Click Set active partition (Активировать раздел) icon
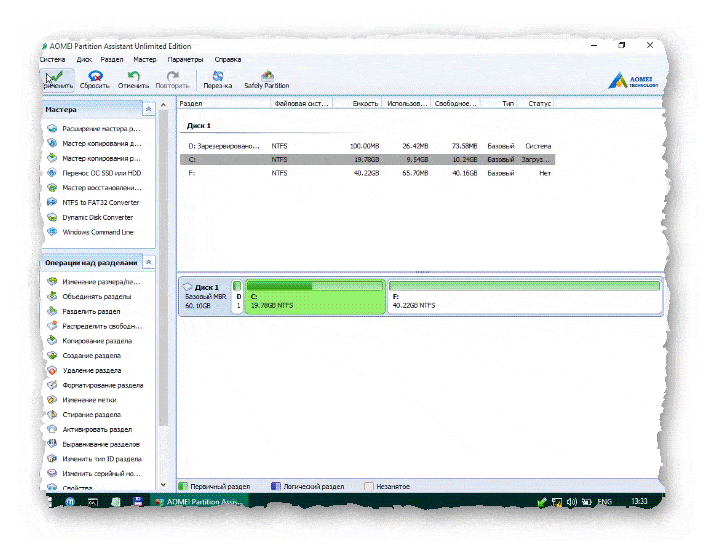 coord(52,429)
